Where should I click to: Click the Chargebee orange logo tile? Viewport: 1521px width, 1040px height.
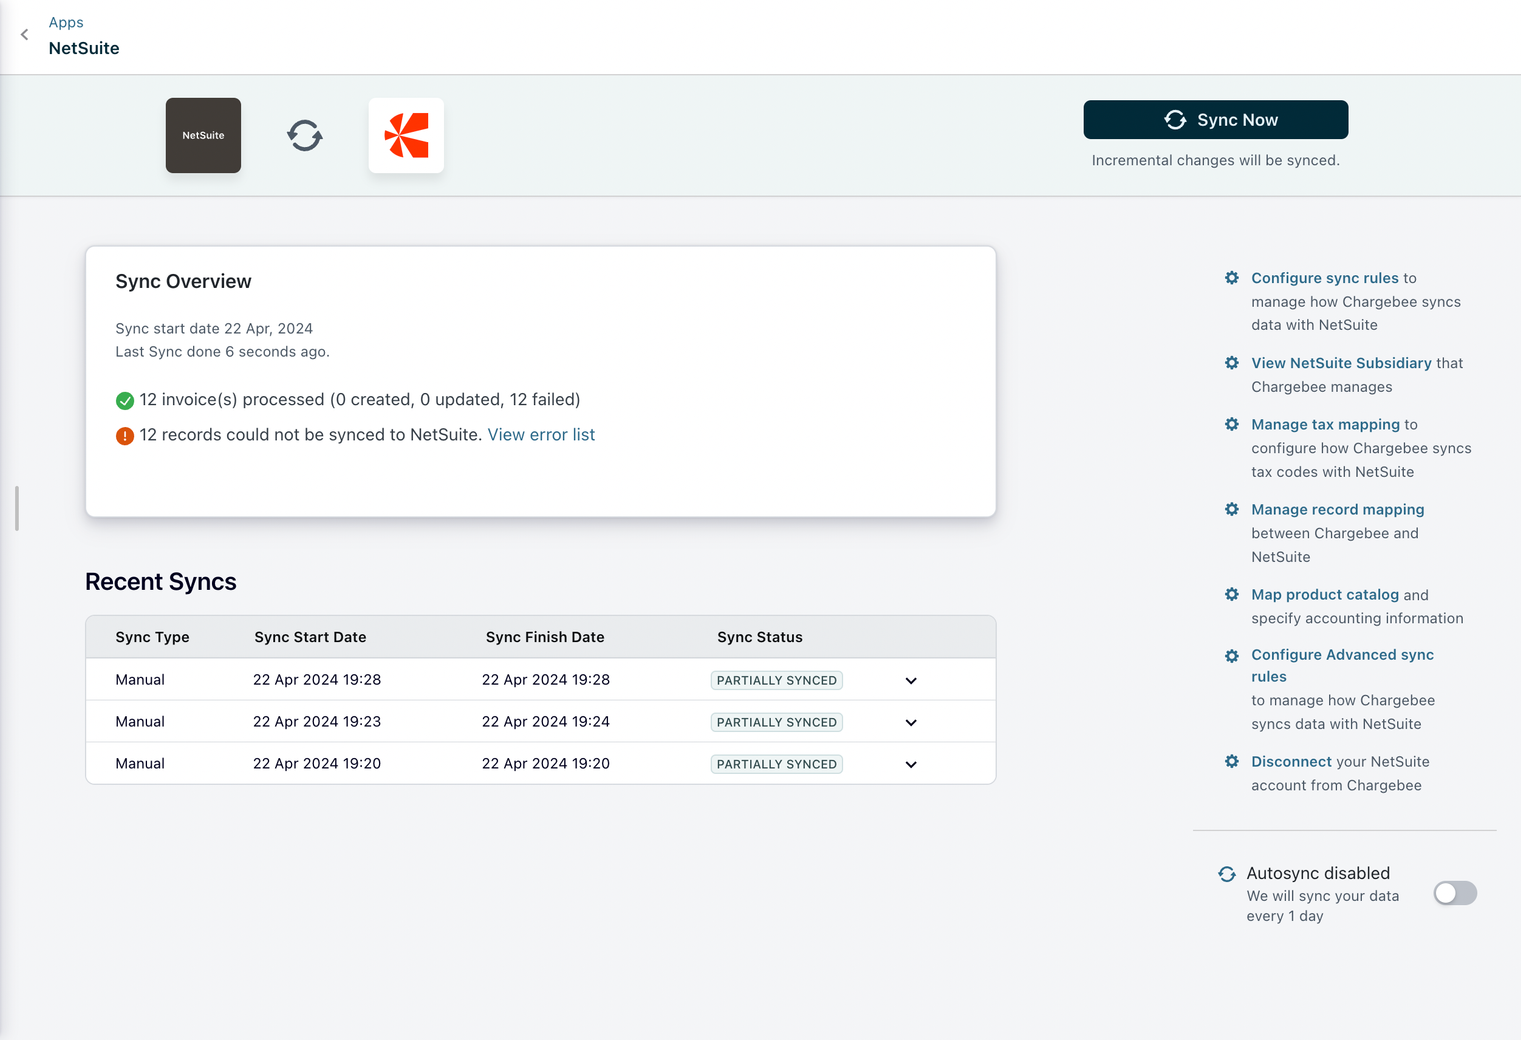(x=406, y=135)
